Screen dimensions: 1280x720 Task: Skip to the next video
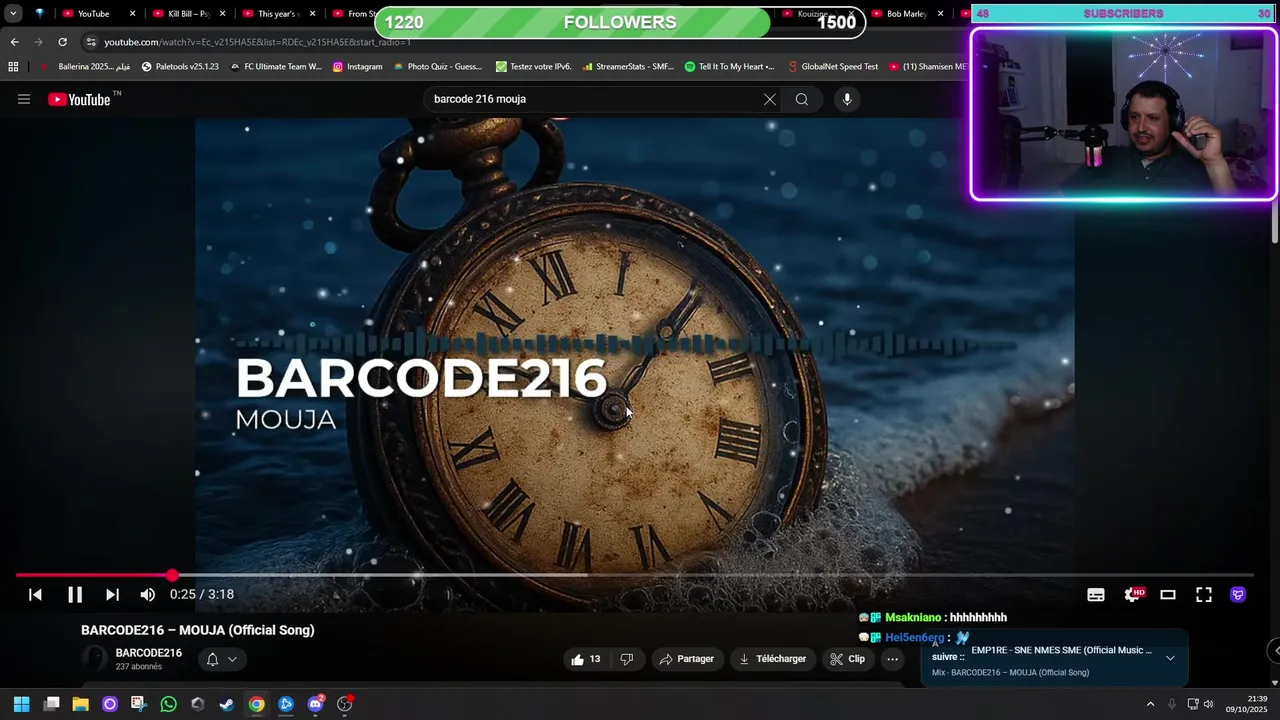[112, 594]
